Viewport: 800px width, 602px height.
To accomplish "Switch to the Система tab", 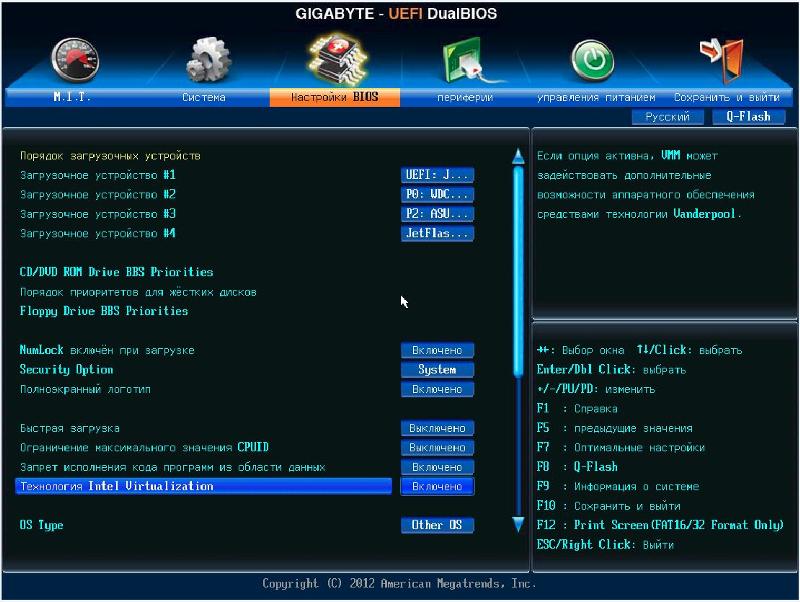I will pos(204,97).
